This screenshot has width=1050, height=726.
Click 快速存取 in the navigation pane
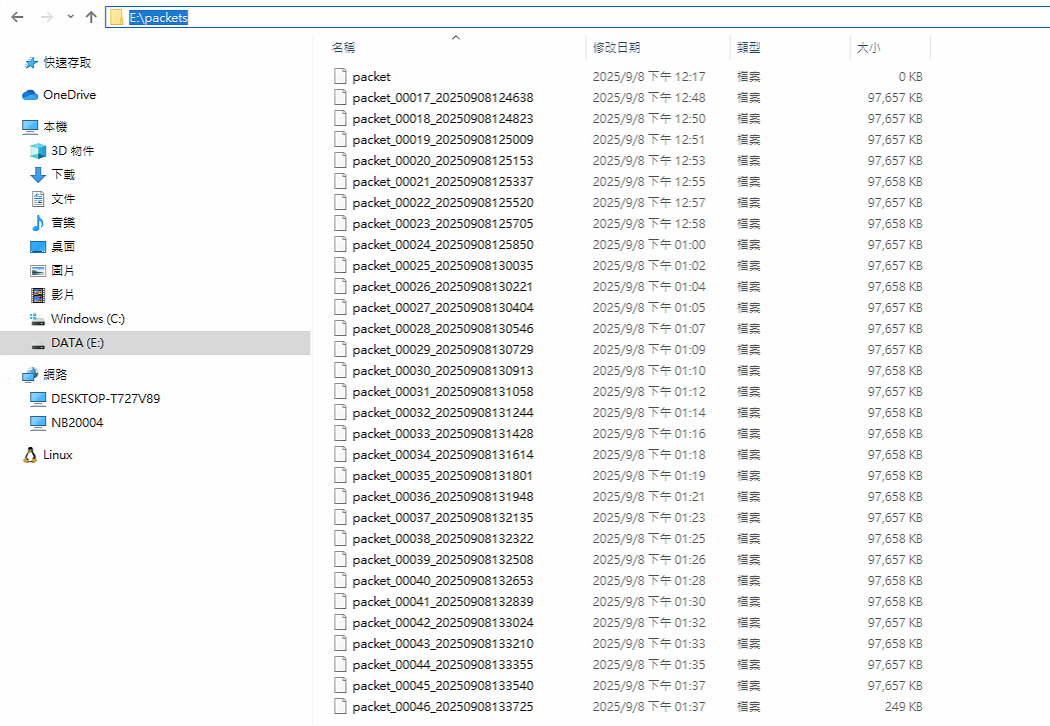coord(67,62)
